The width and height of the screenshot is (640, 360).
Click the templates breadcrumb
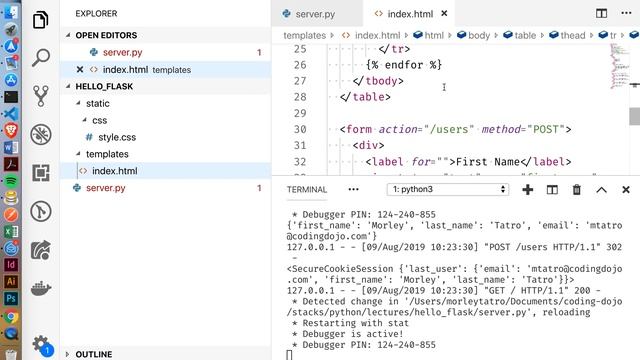tap(304, 36)
